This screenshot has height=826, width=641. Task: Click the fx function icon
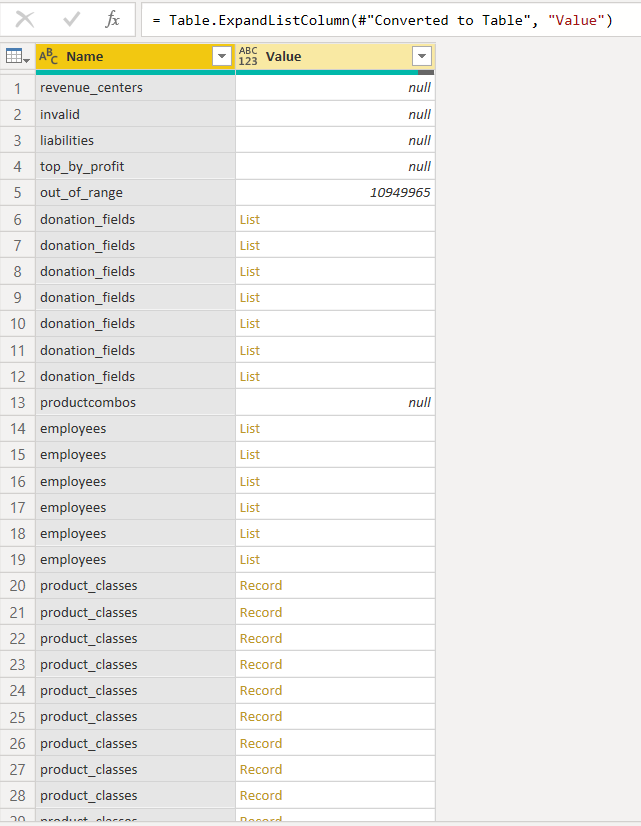pos(112,19)
